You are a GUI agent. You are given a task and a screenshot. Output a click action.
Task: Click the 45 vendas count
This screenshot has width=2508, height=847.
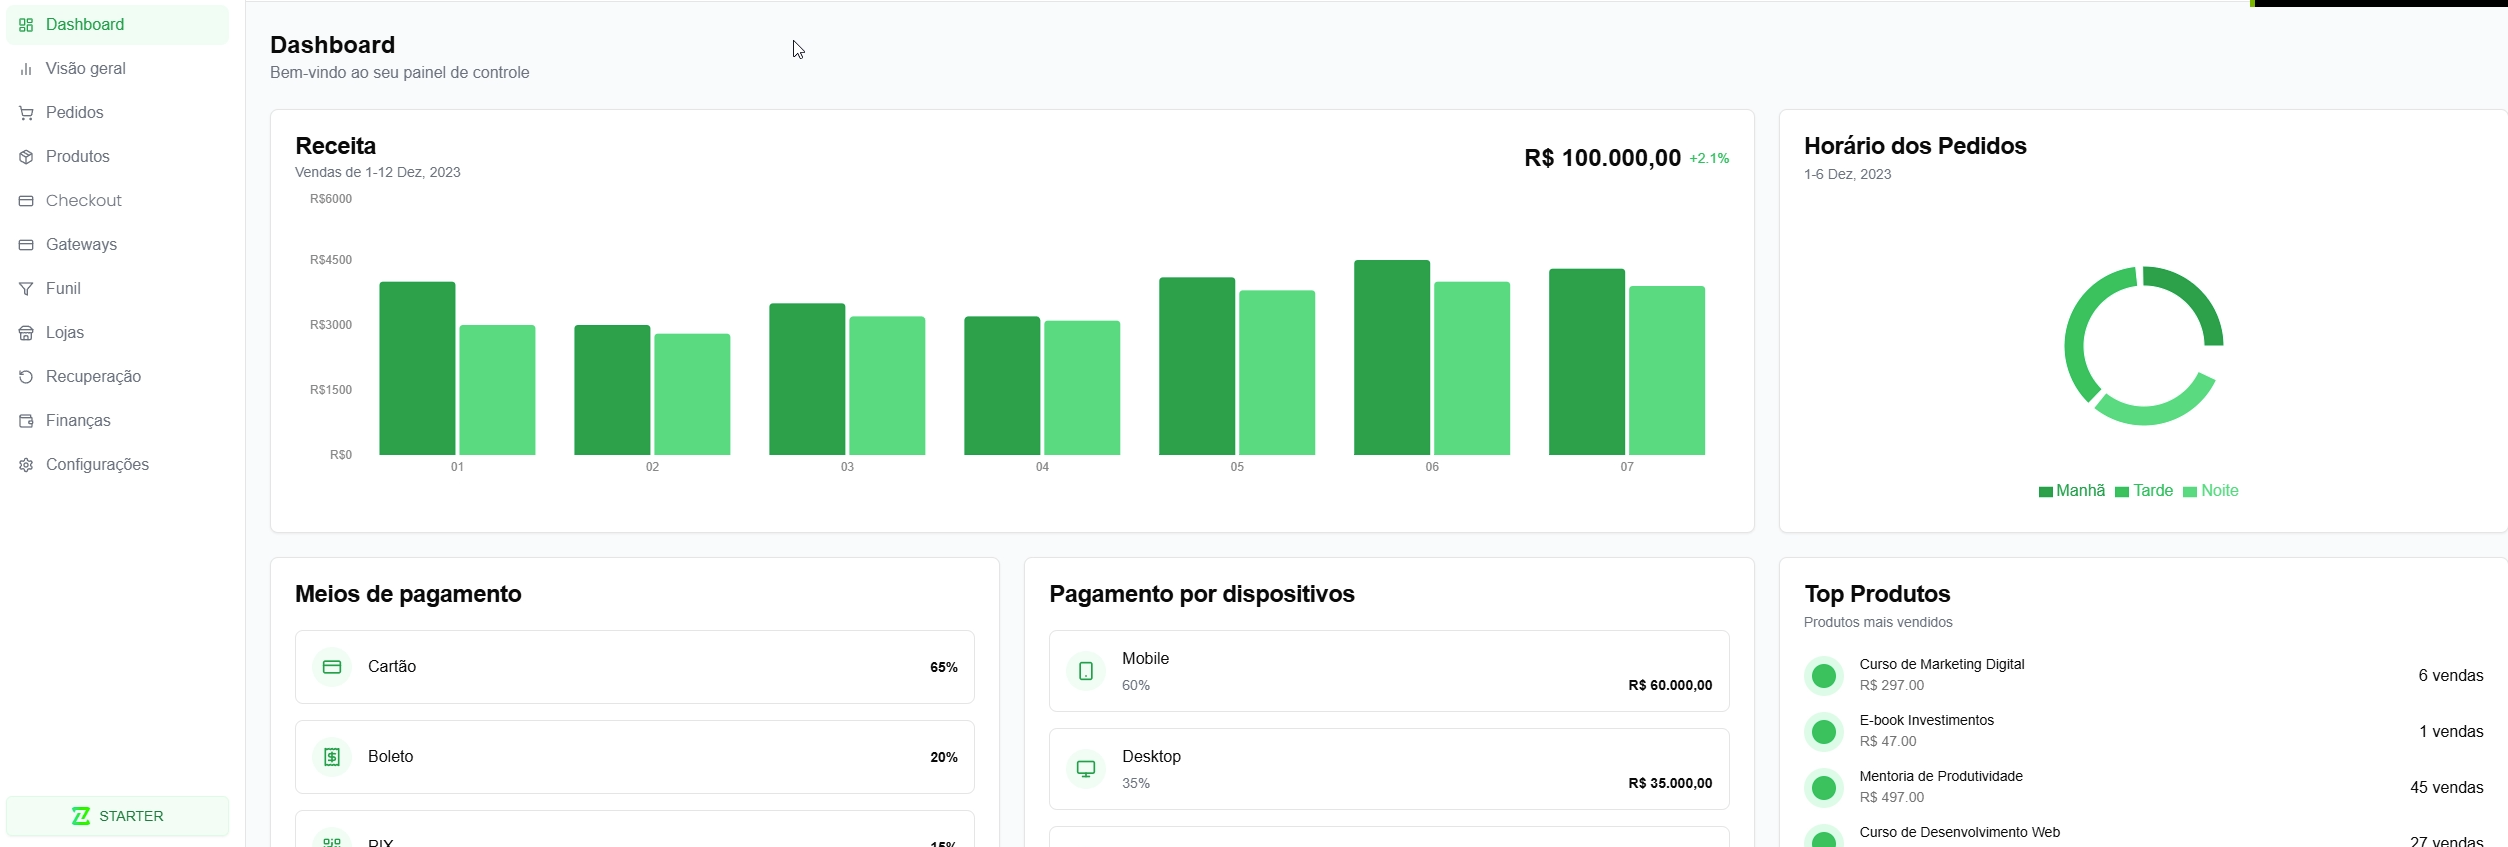tap(2446, 788)
